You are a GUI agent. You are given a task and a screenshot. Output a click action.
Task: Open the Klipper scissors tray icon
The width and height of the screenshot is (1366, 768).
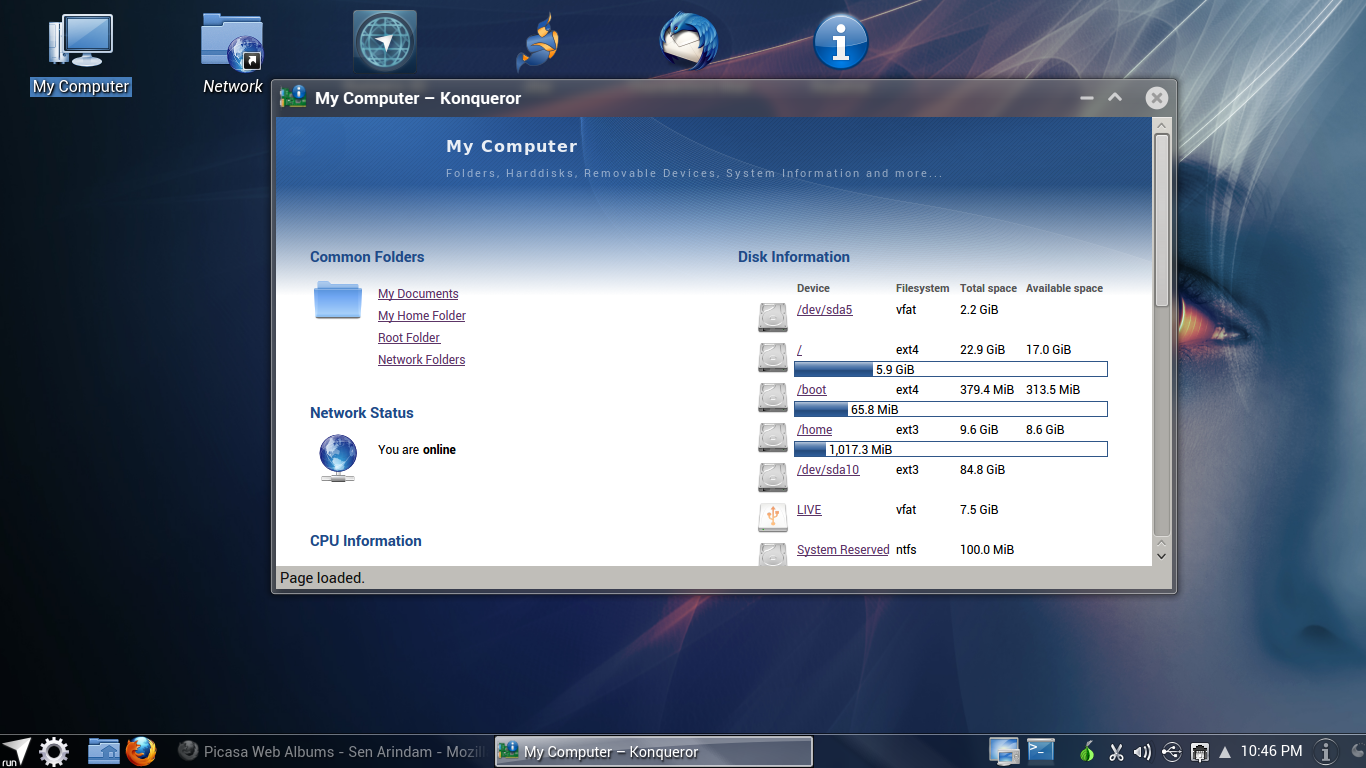click(1116, 750)
